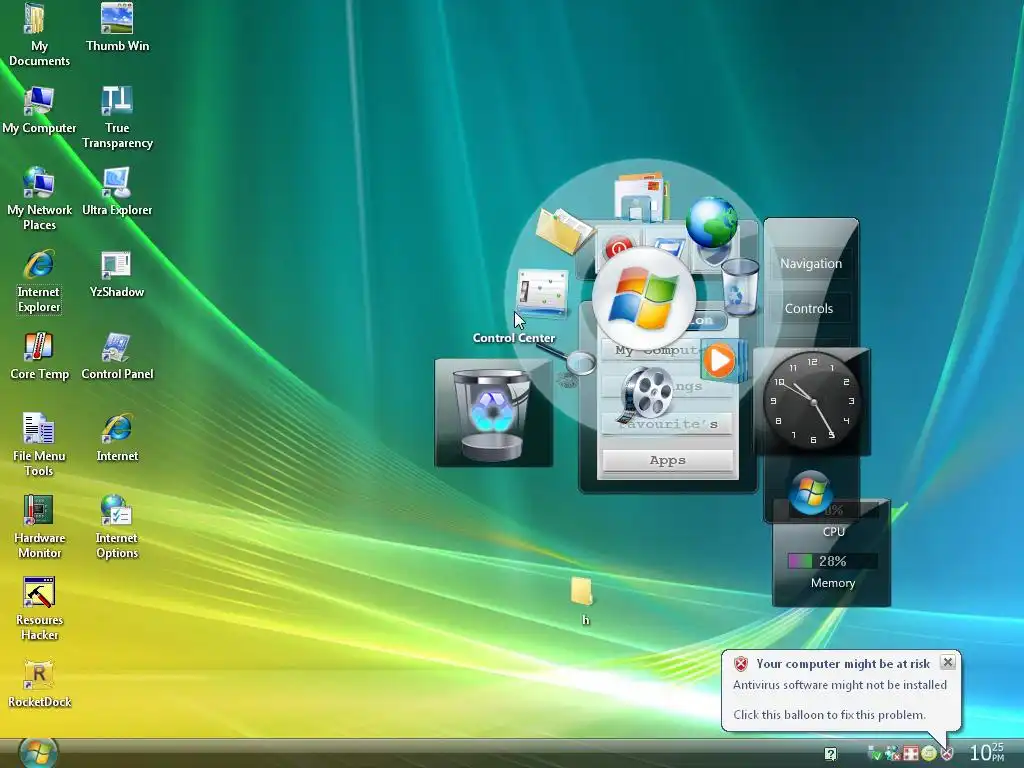Open the Core Temp shortcut
Screen dimensions: 1024x768
click(x=39, y=356)
